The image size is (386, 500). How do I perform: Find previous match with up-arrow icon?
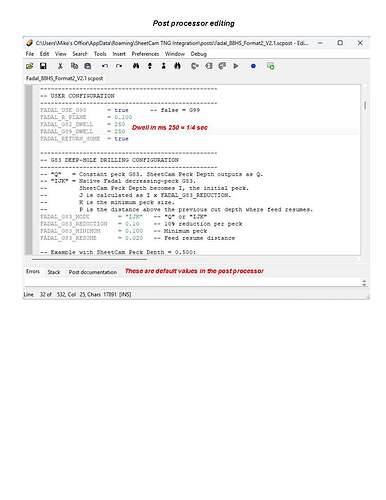(x=163, y=66)
